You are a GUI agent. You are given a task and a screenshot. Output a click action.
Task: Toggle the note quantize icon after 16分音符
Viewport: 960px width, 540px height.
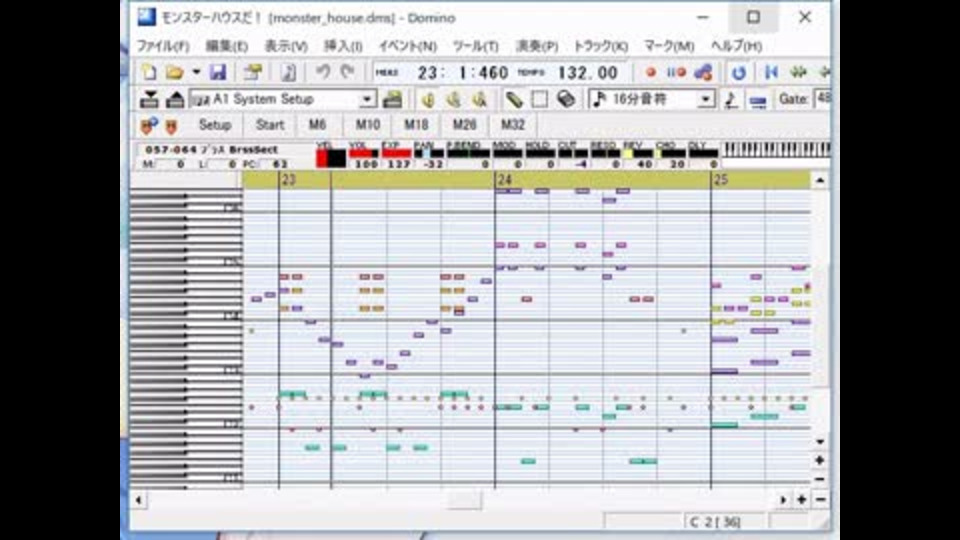pyautogui.click(x=731, y=99)
